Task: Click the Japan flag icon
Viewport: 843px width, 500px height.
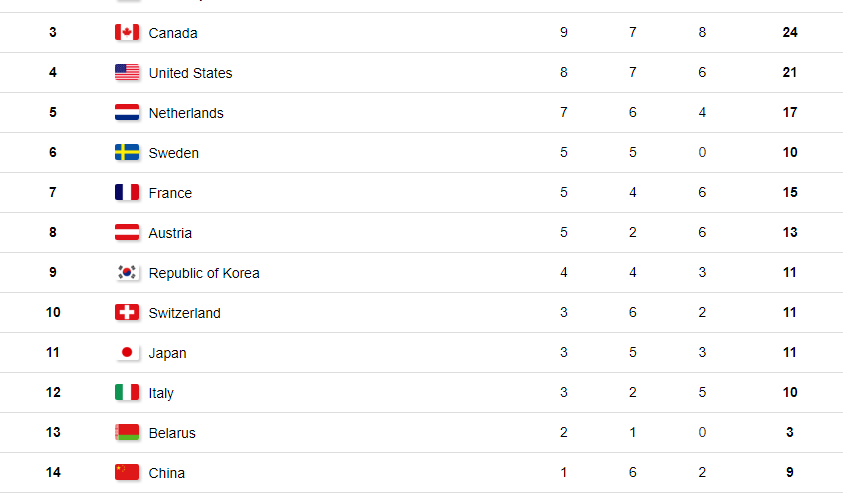Action: pyautogui.click(x=127, y=352)
